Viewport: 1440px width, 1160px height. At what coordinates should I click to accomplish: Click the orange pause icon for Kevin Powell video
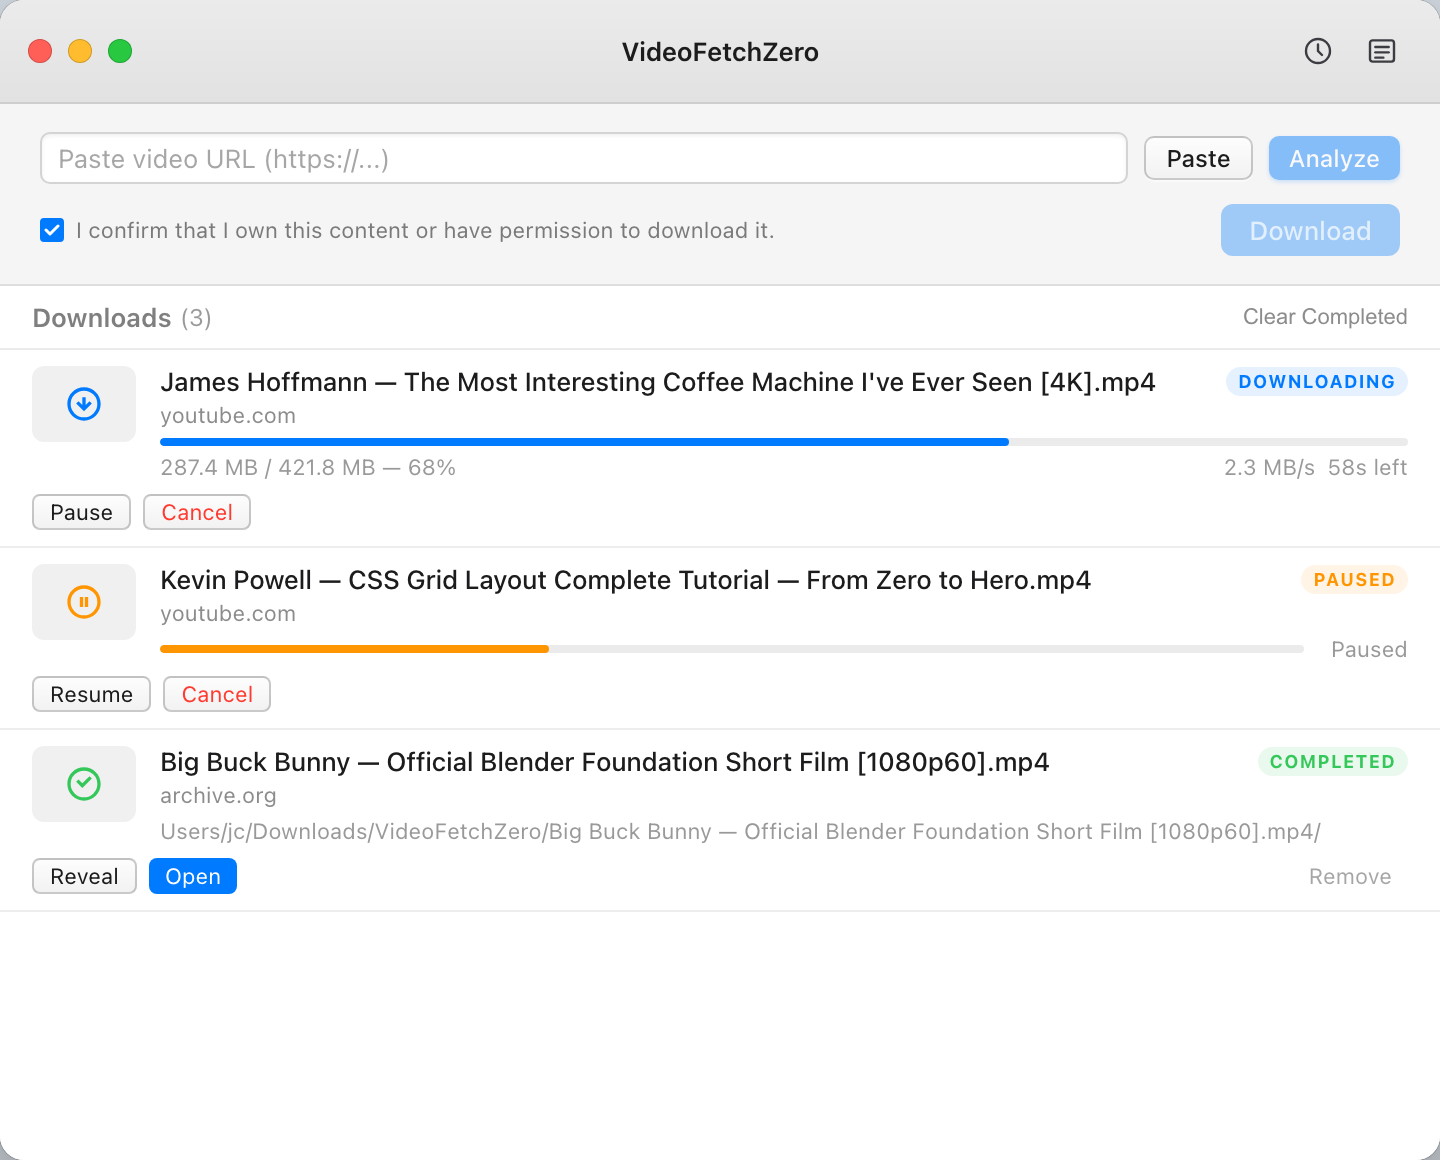coord(84,602)
